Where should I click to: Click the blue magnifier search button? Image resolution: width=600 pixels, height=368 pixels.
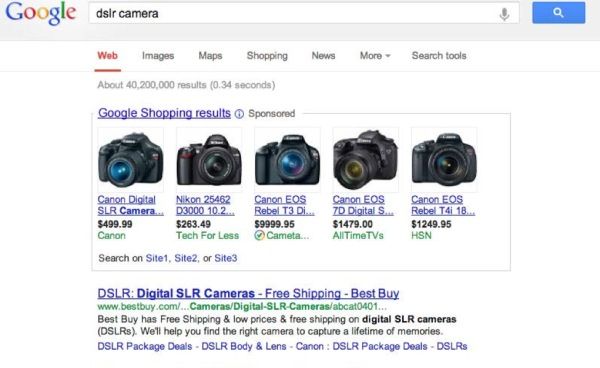[x=558, y=13]
